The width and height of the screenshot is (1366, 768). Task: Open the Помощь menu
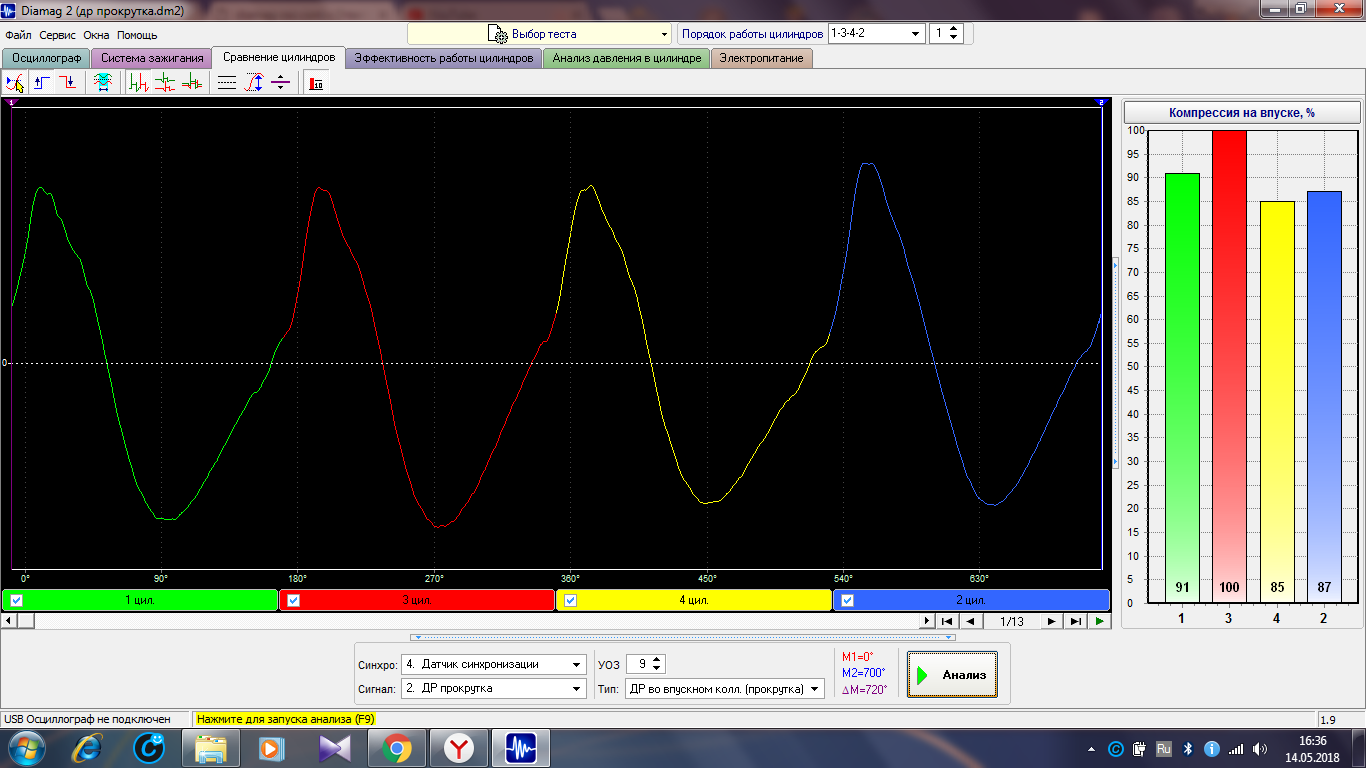pos(137,35)
